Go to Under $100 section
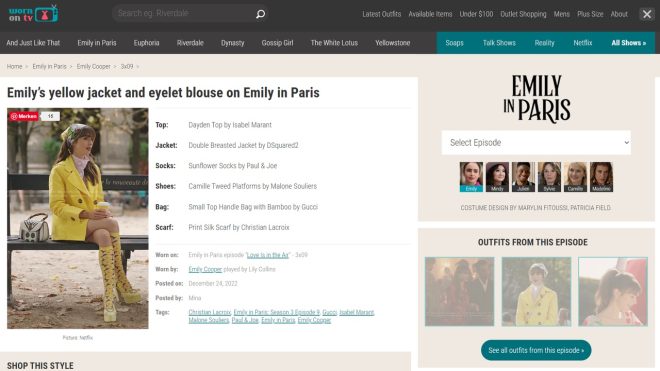Viewport: 660px width, 371px height. click(476, 14)
